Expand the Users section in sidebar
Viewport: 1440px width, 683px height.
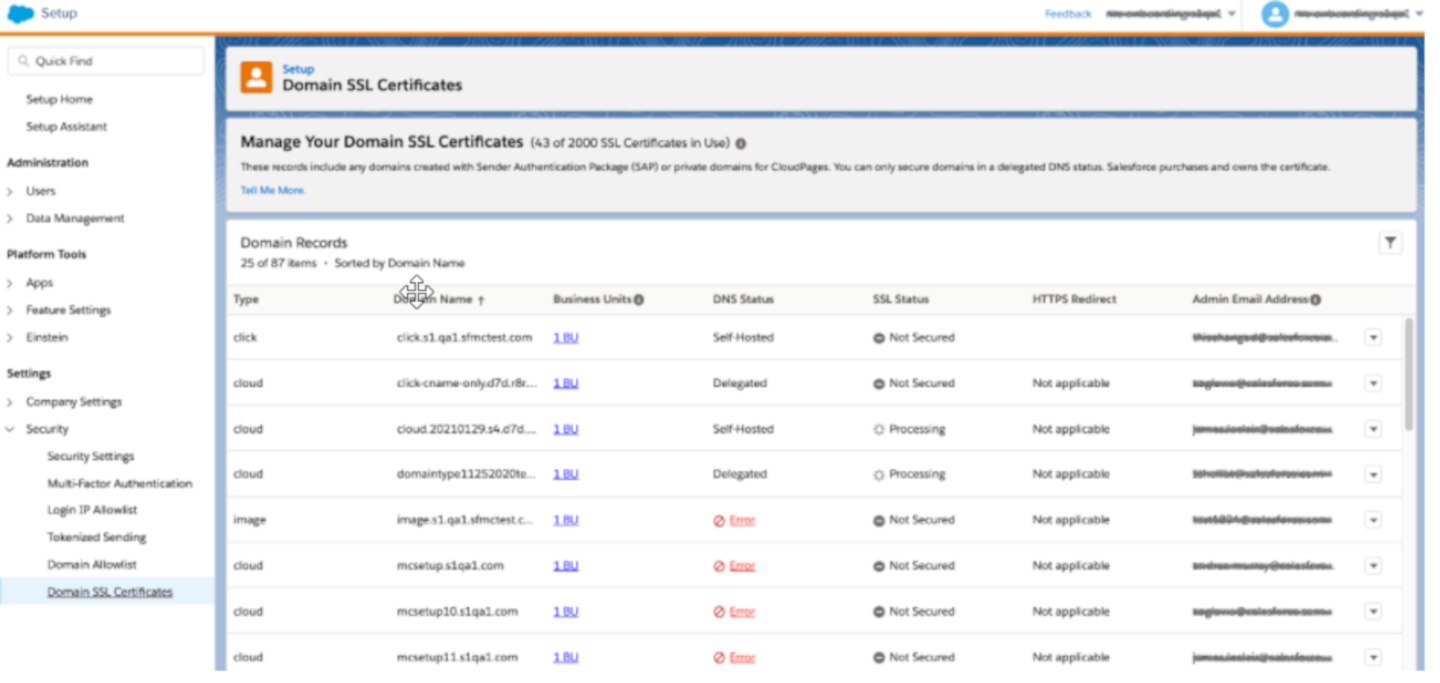click(x=10, y=191)
